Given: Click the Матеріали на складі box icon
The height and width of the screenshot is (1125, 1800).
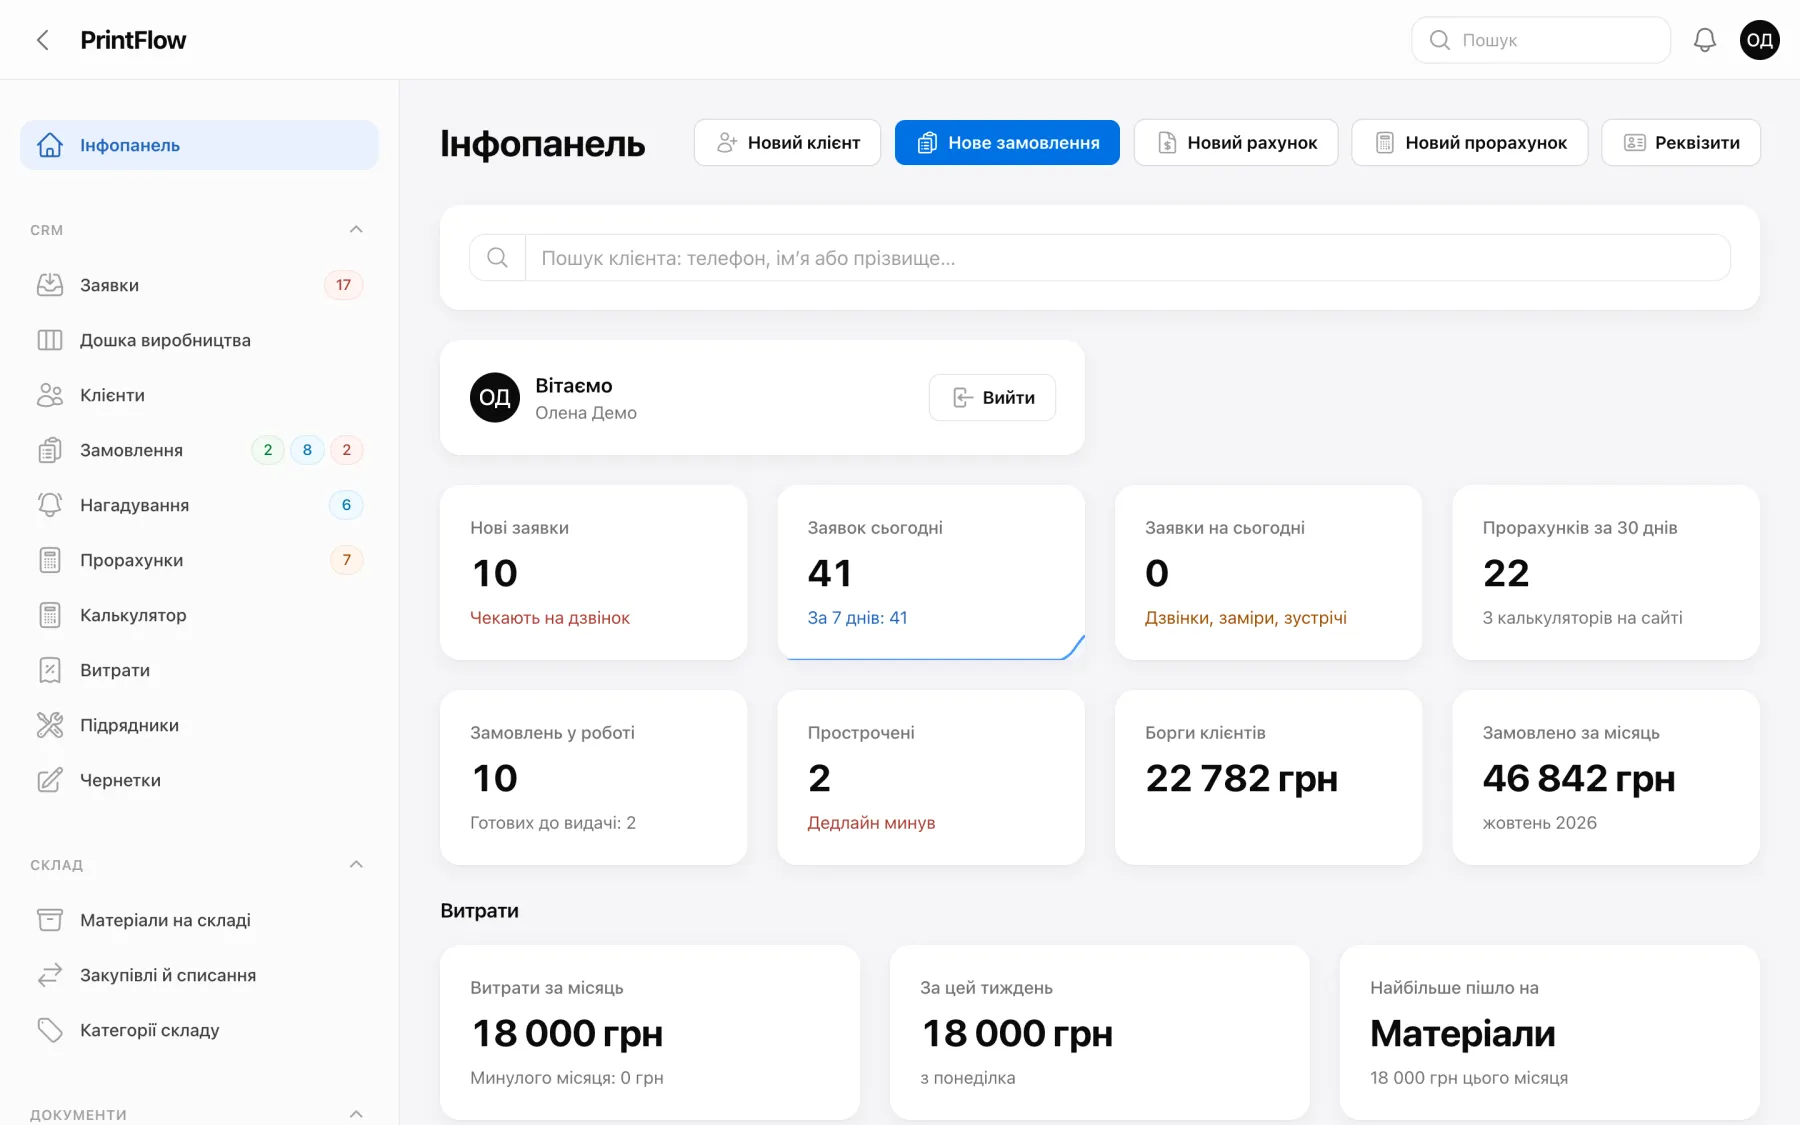Looking at the screenshot, I should click(50, 920).
